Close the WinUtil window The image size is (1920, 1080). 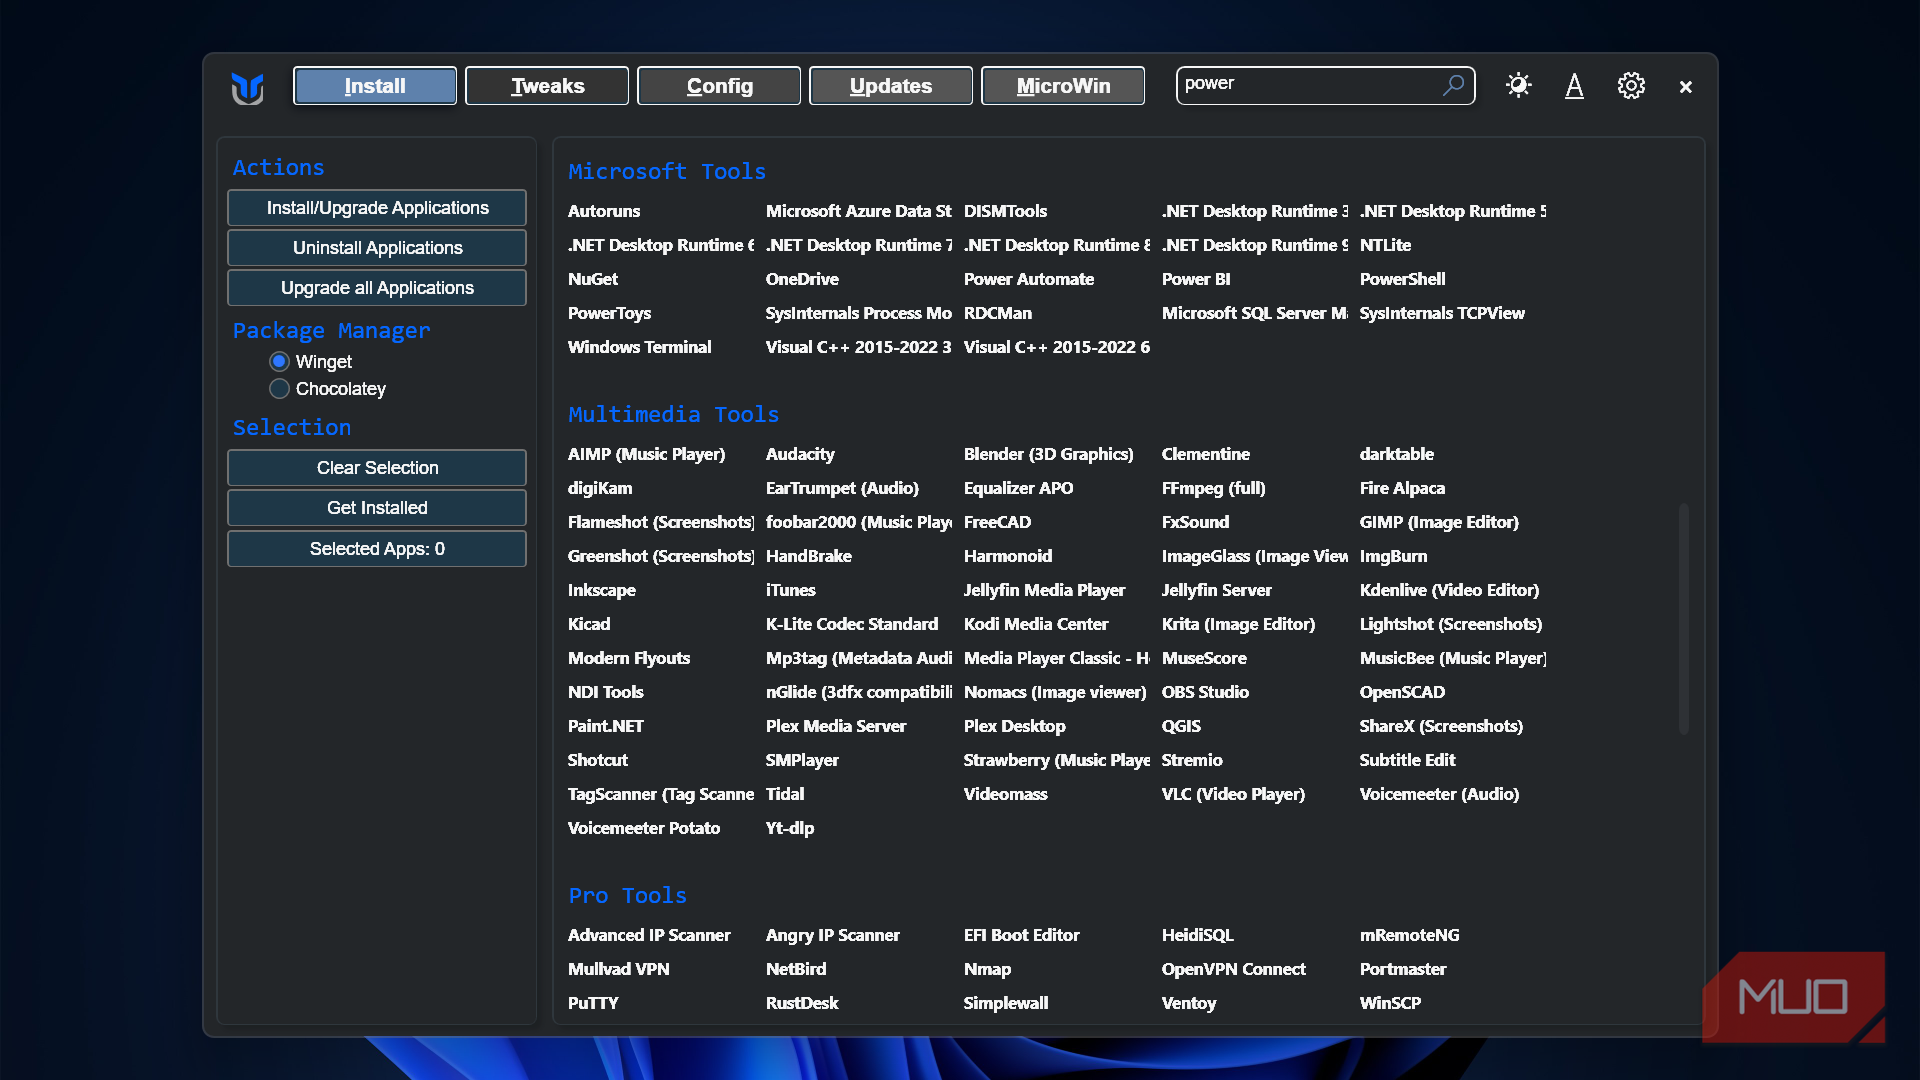click(x=1686, y=87)
